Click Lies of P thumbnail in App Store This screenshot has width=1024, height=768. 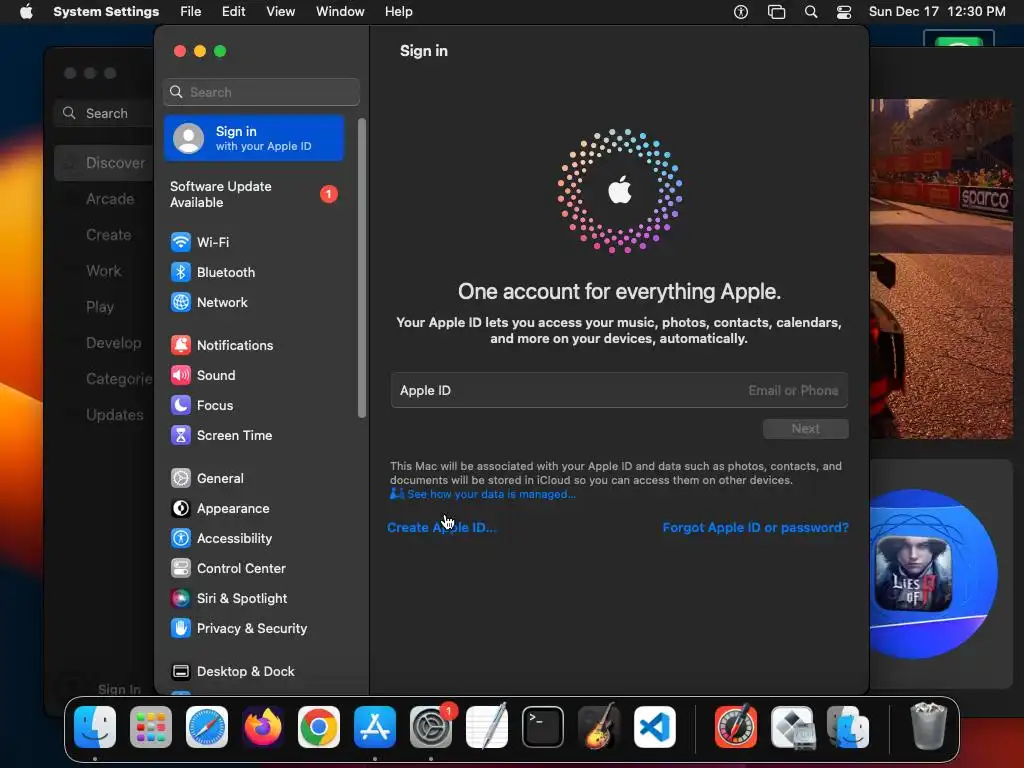(913, 573)
